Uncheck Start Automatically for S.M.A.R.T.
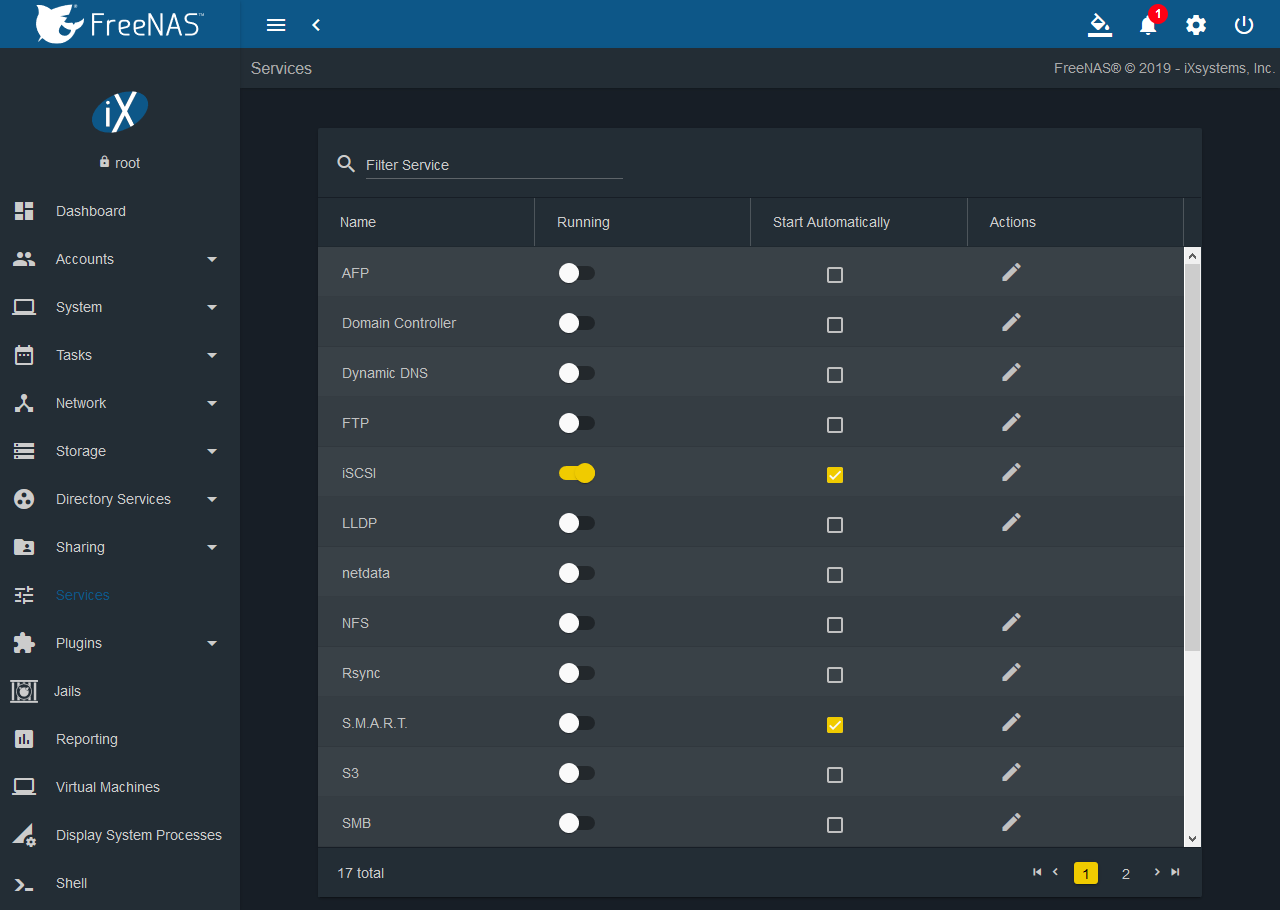This screenshot has height=910, width=1280. coord(835,725)
